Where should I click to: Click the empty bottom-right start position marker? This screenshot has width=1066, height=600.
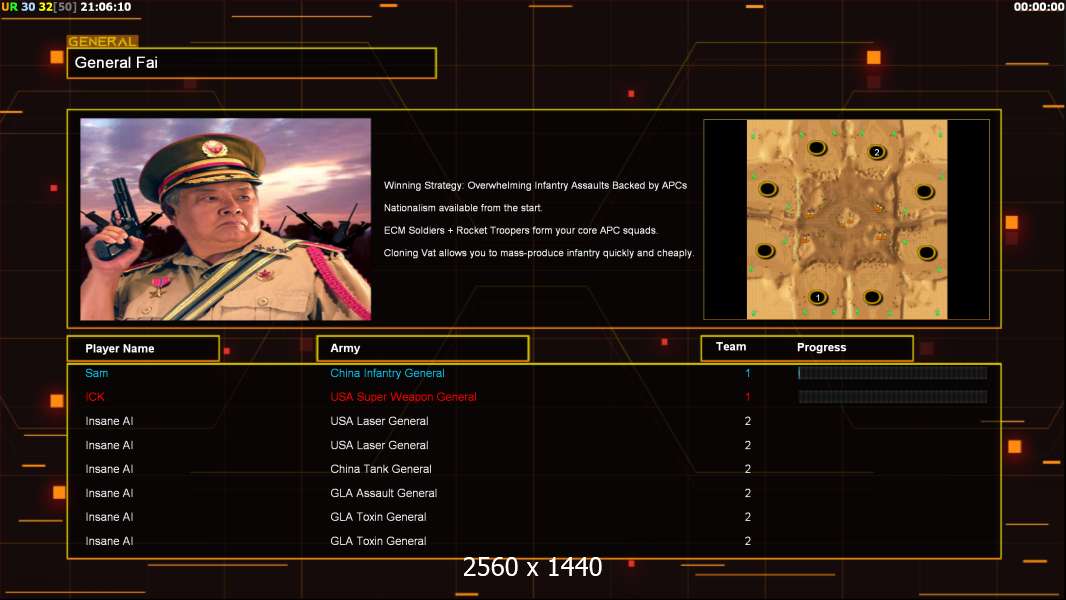tap(873, 297)
